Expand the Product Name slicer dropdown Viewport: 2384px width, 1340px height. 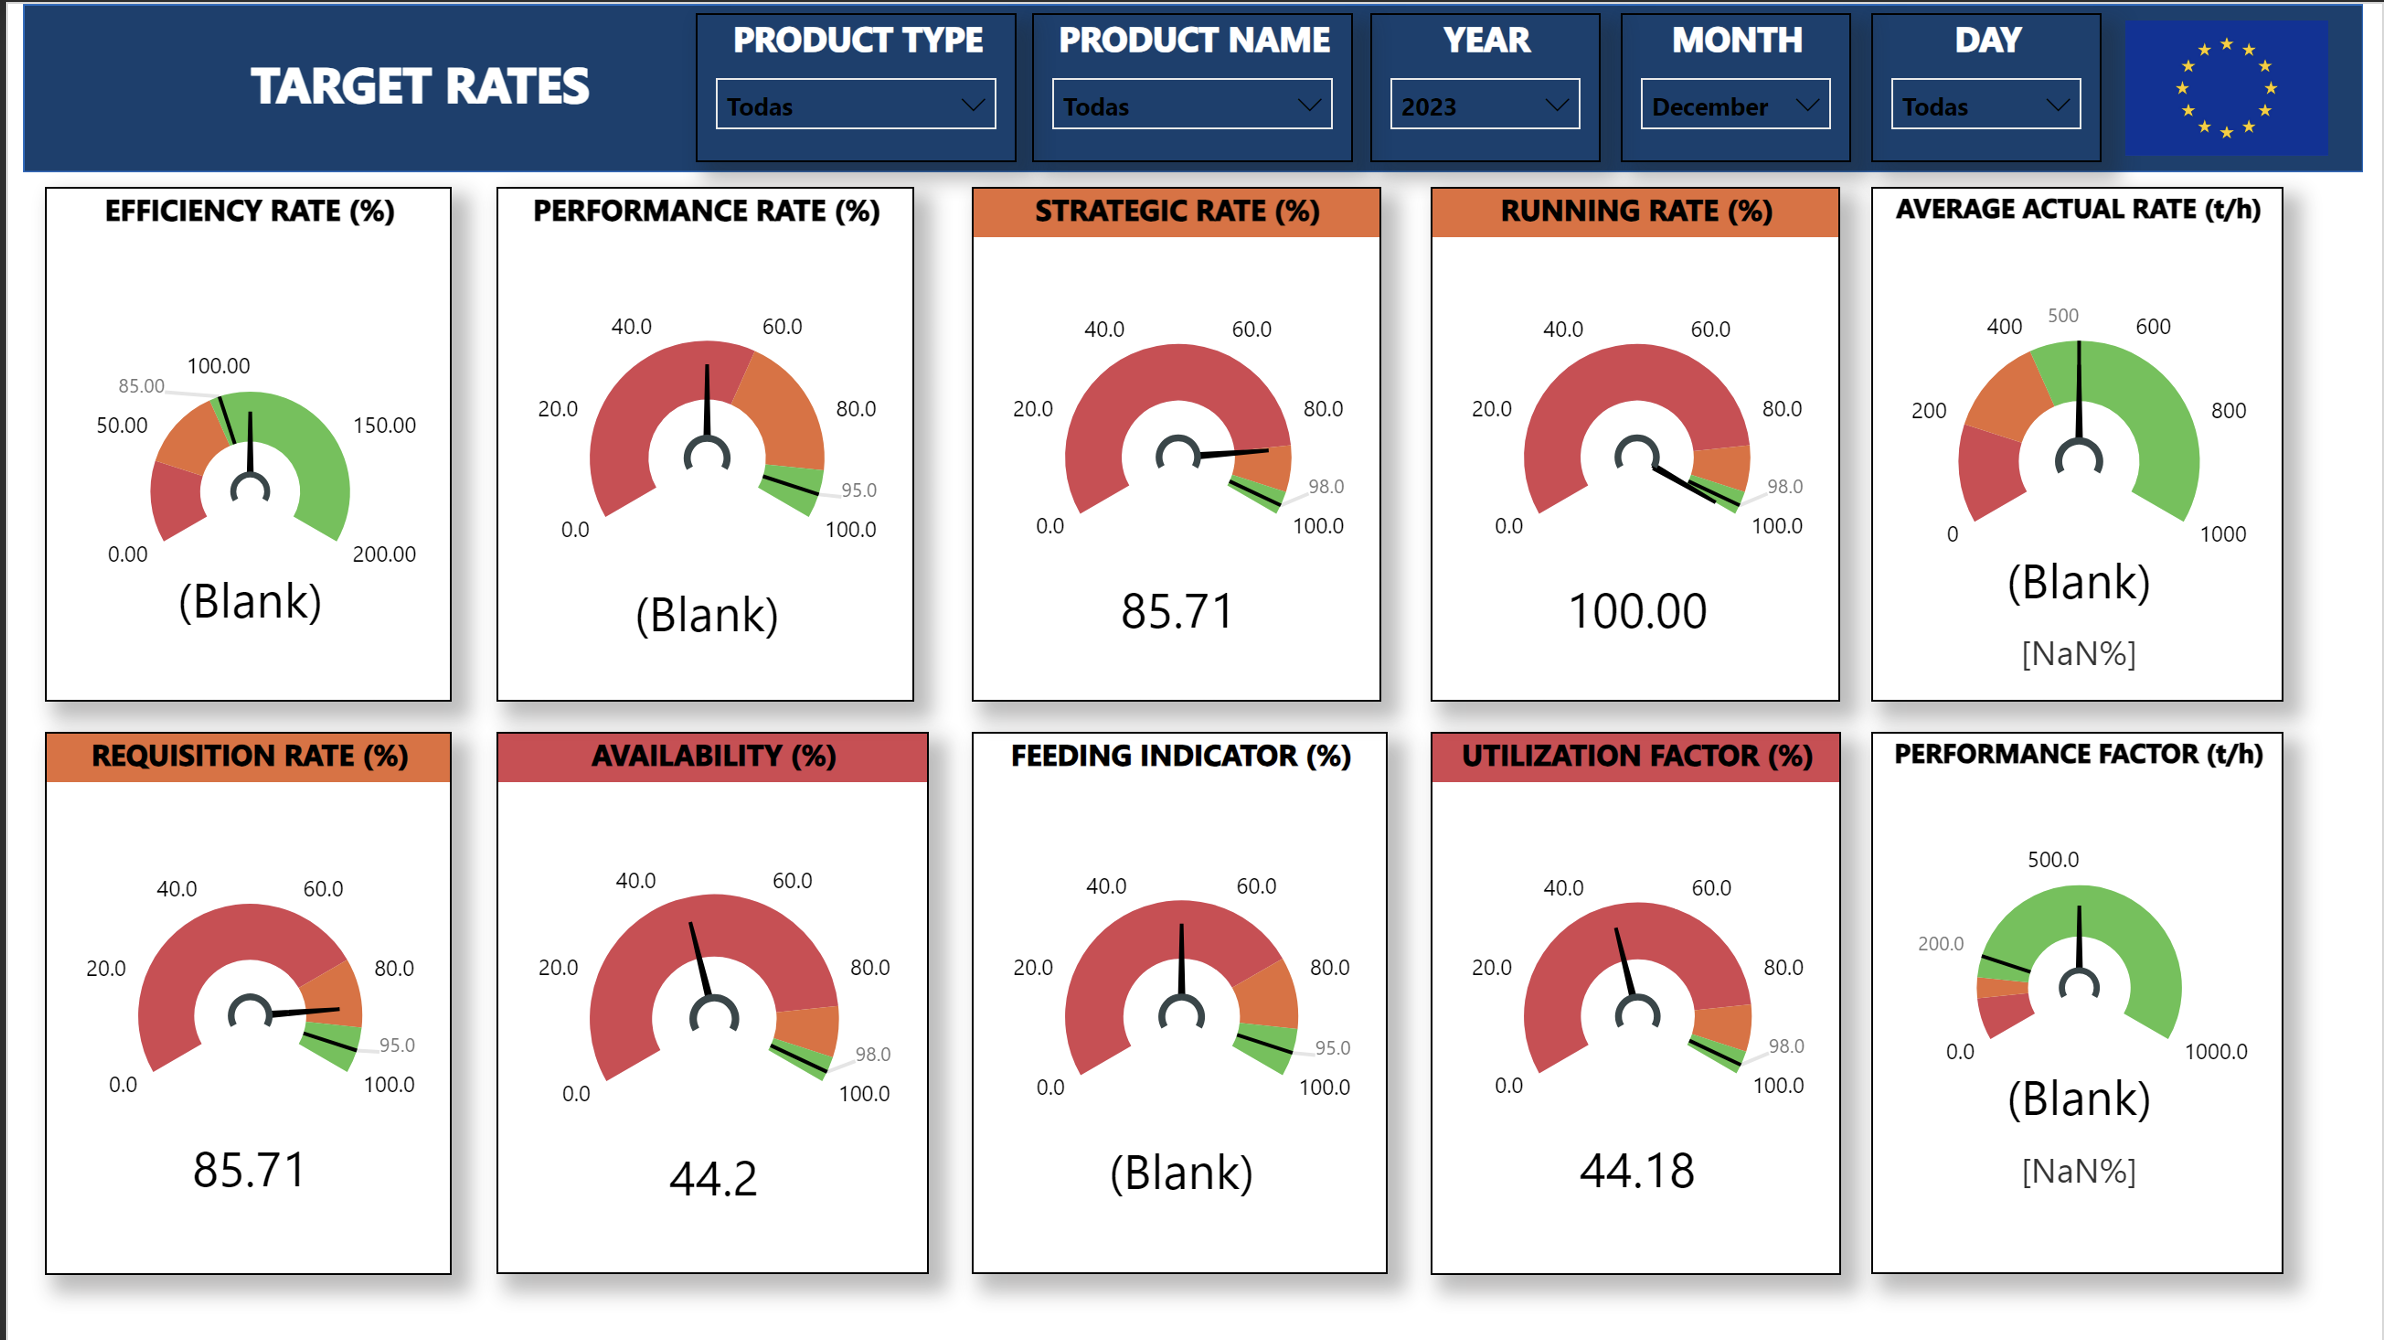point(1191,105)
